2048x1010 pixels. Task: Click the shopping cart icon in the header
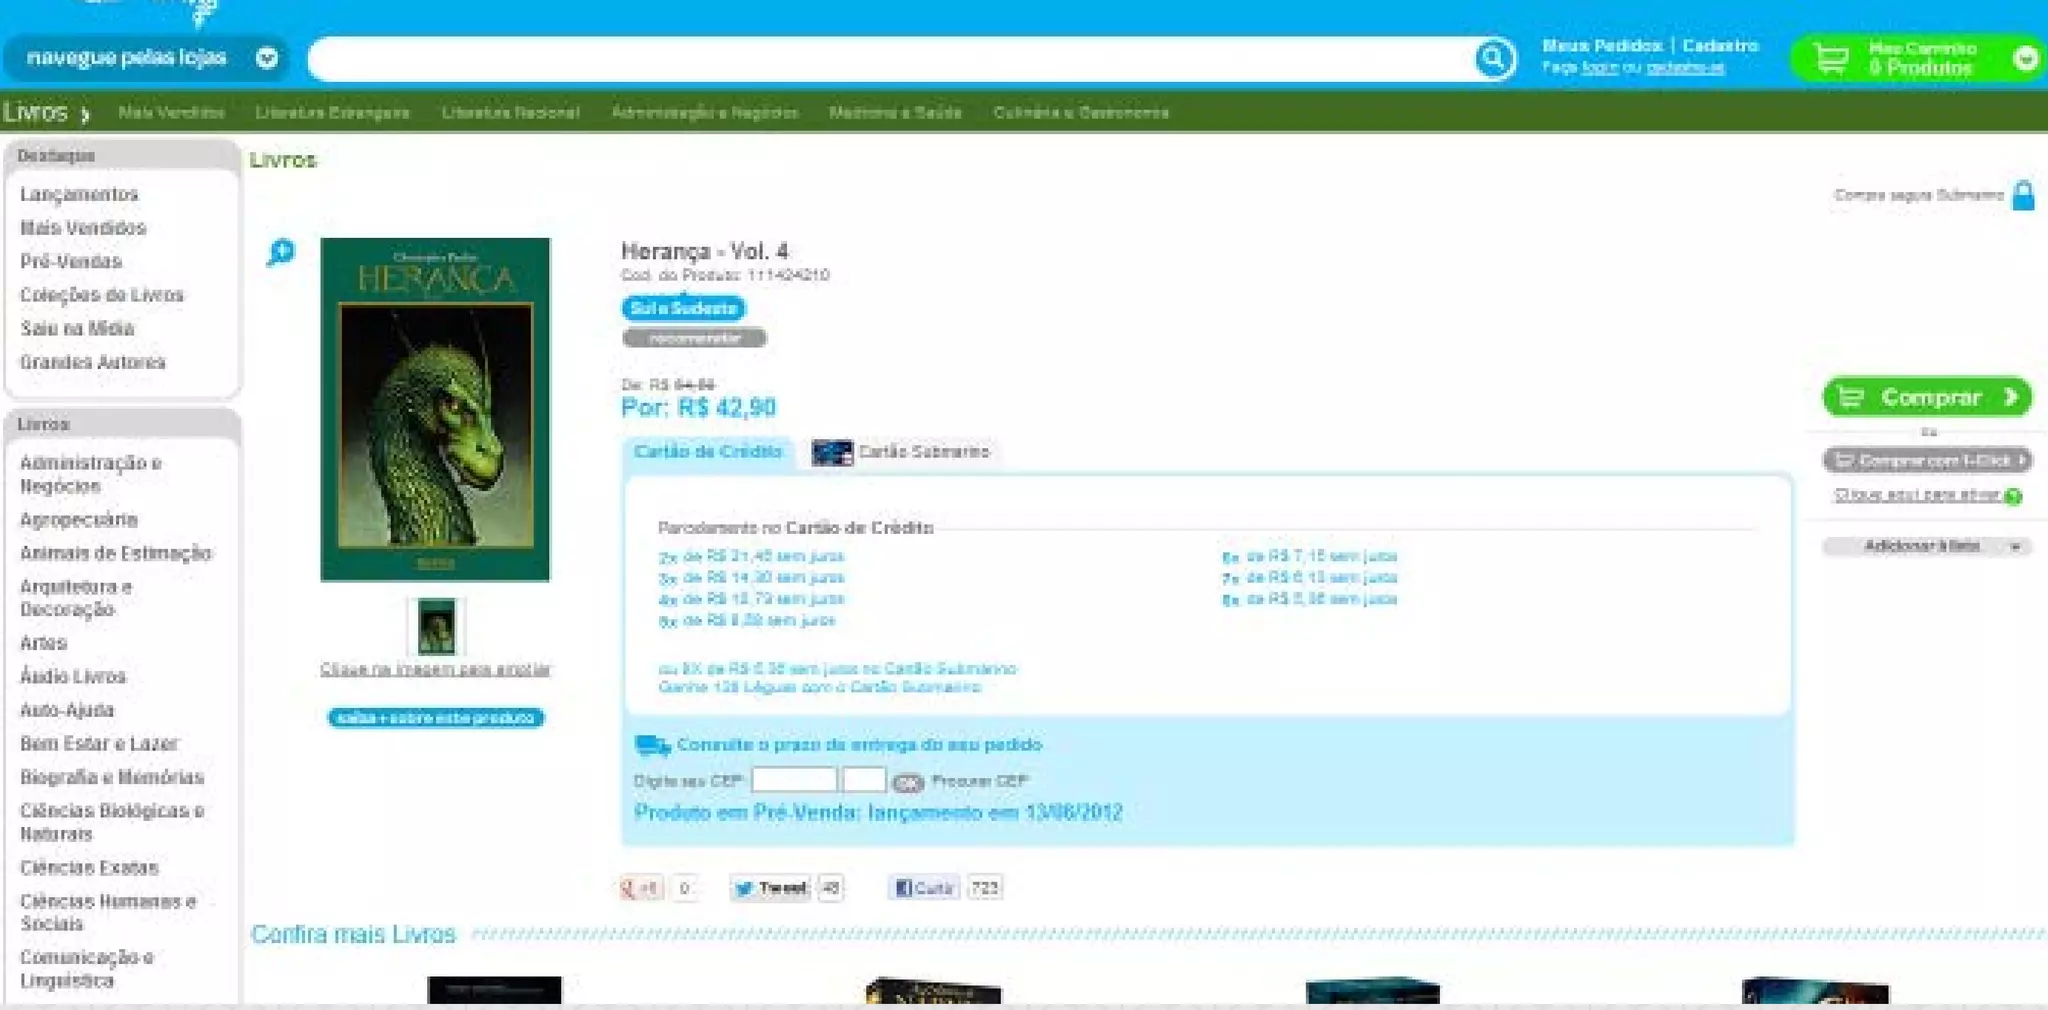click(x=1831, y=58)
